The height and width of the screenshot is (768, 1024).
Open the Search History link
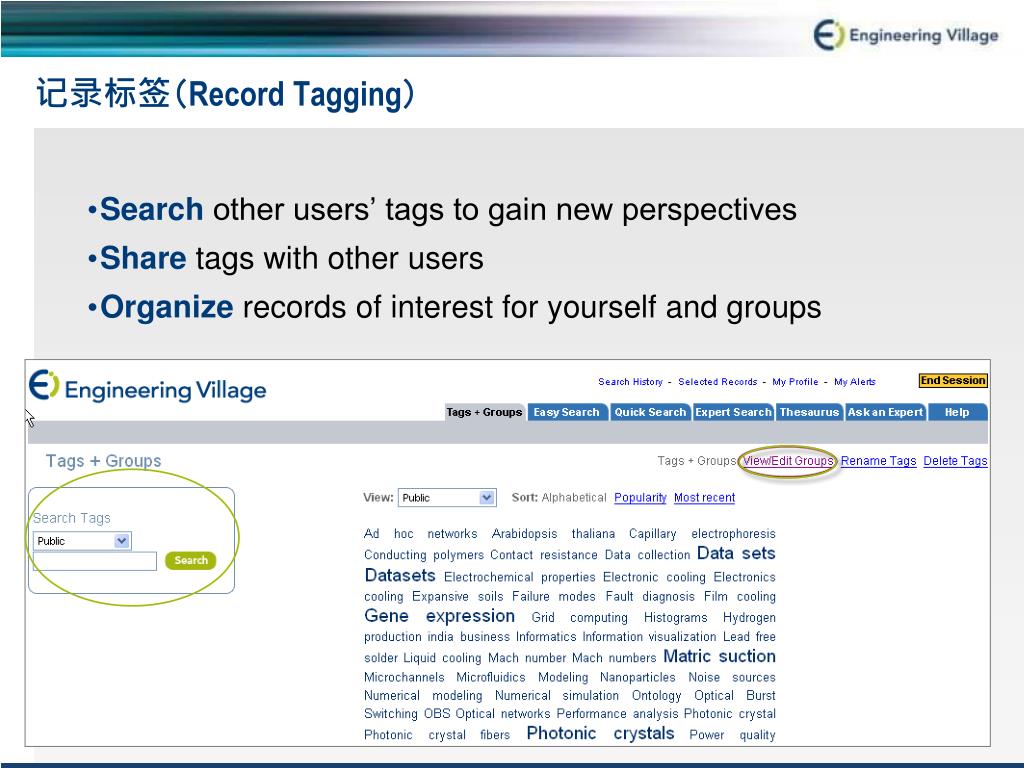coord(630,381)
